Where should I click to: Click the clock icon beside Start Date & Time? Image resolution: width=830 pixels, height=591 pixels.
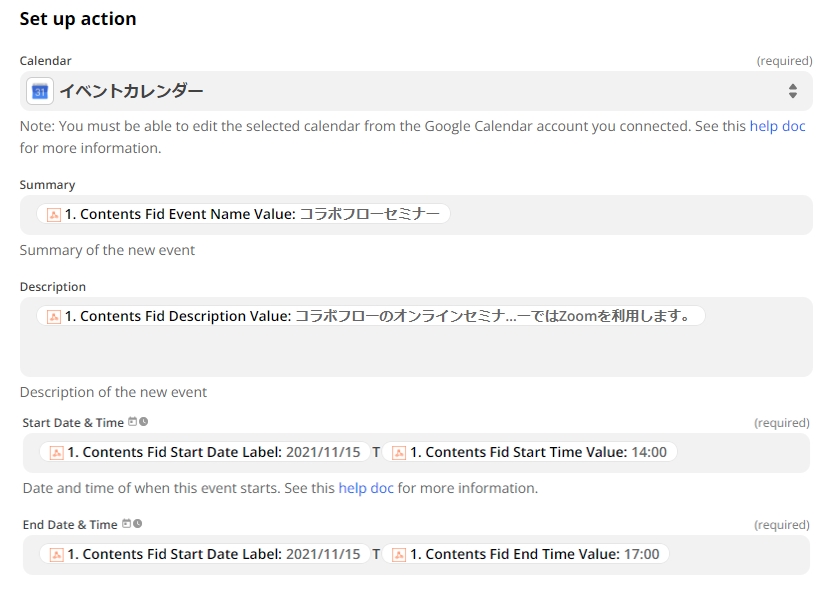(x=143, y=422)
